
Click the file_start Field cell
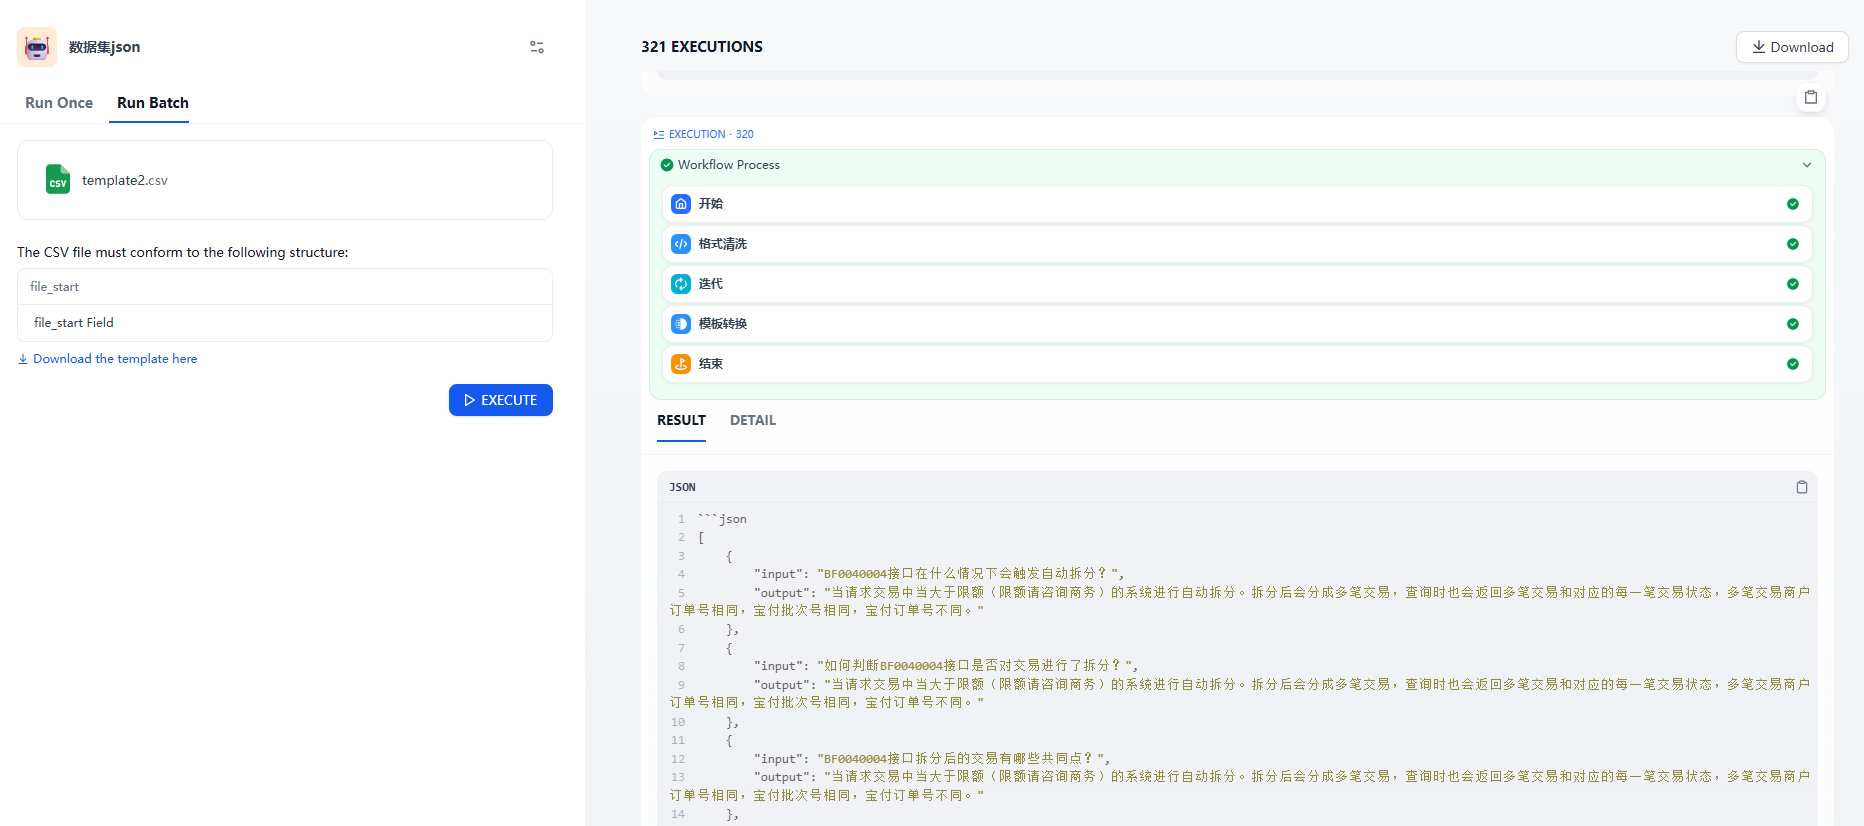tap(285, 323)
